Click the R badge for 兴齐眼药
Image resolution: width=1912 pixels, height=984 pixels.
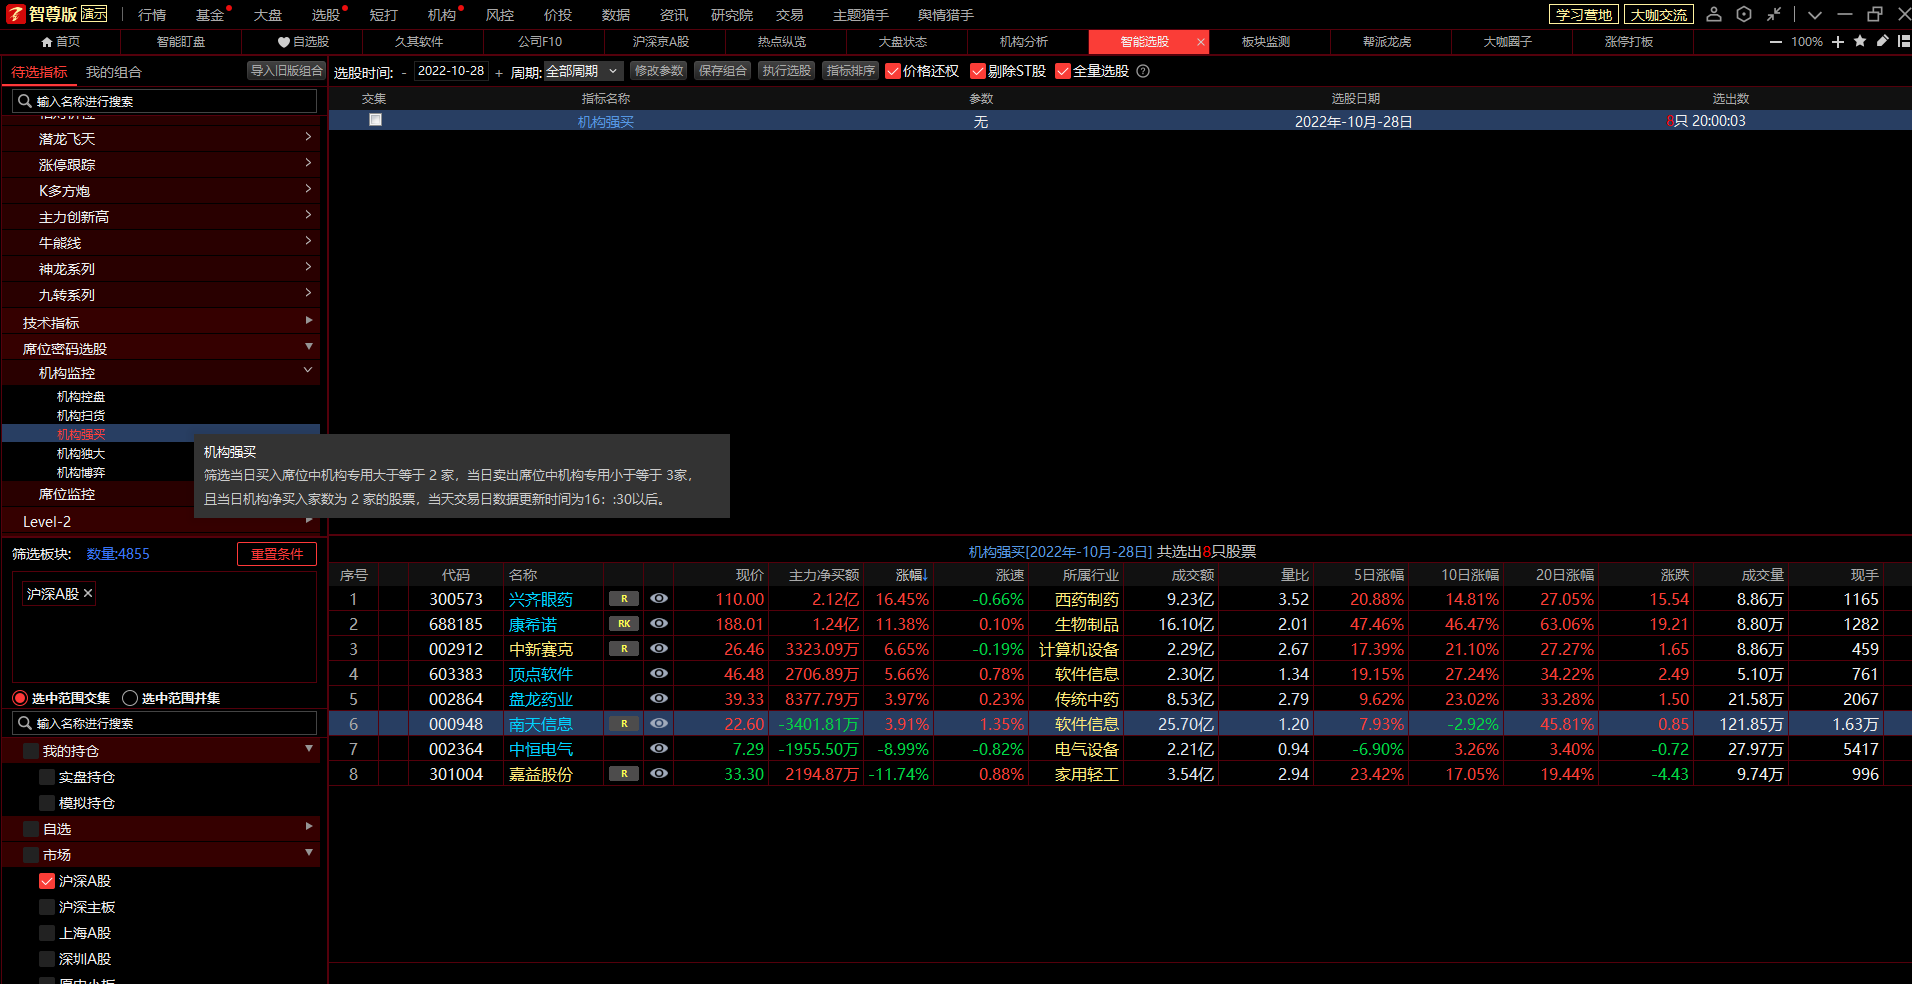624,599
